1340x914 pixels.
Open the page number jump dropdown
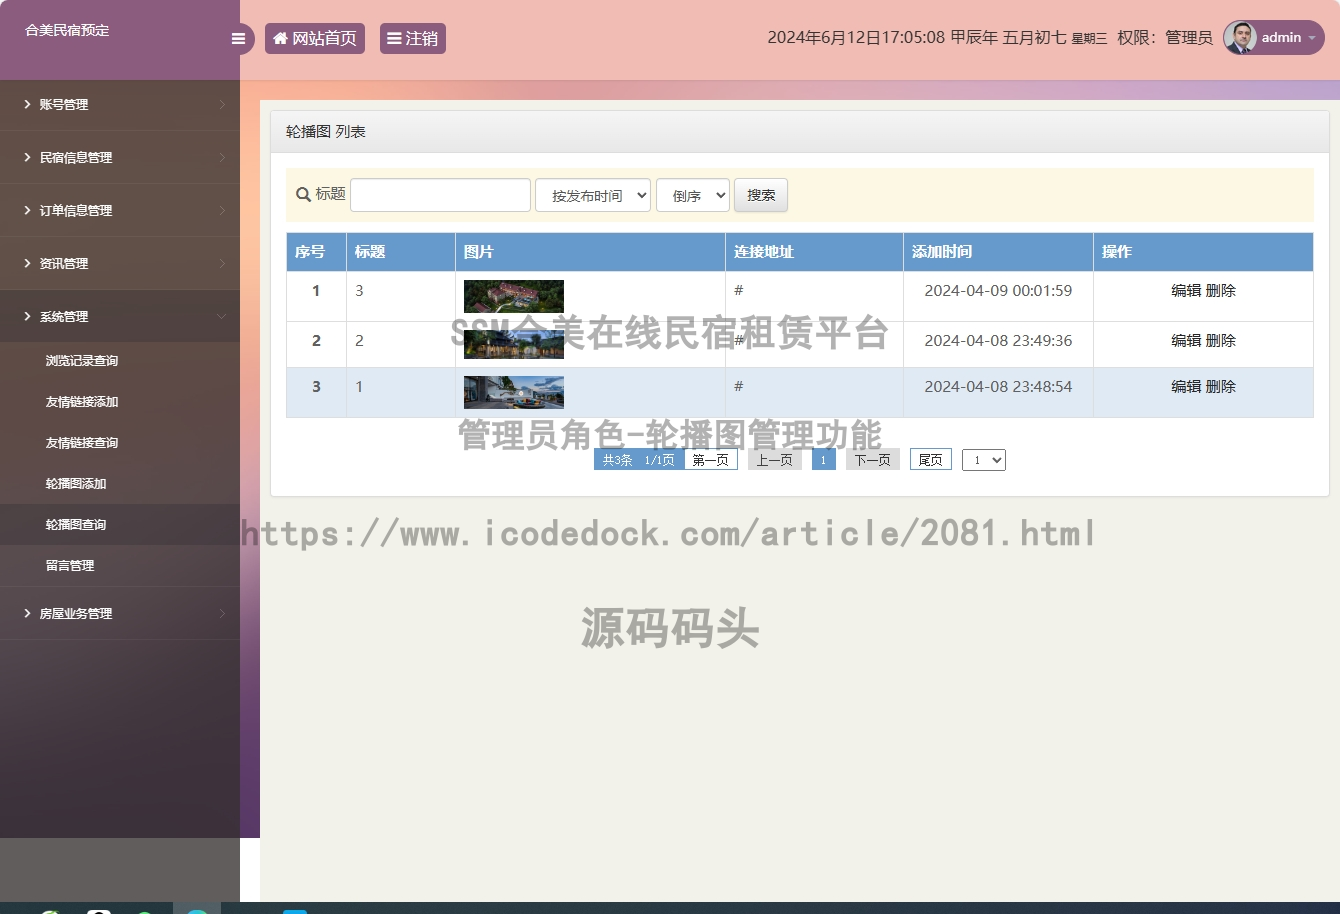(984, 460)
